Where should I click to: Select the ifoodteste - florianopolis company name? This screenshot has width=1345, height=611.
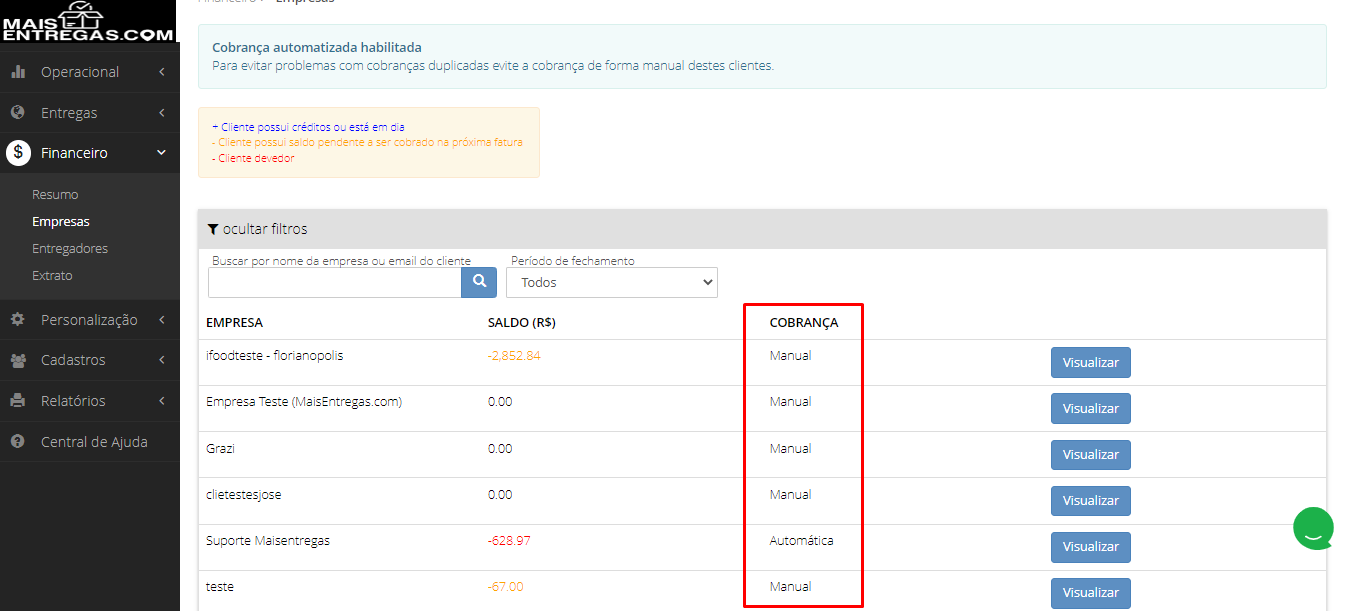275,356
